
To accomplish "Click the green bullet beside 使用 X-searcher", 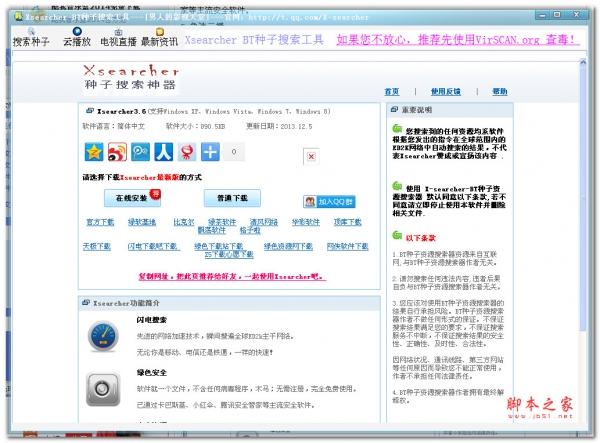I will (x=397, y=186).
